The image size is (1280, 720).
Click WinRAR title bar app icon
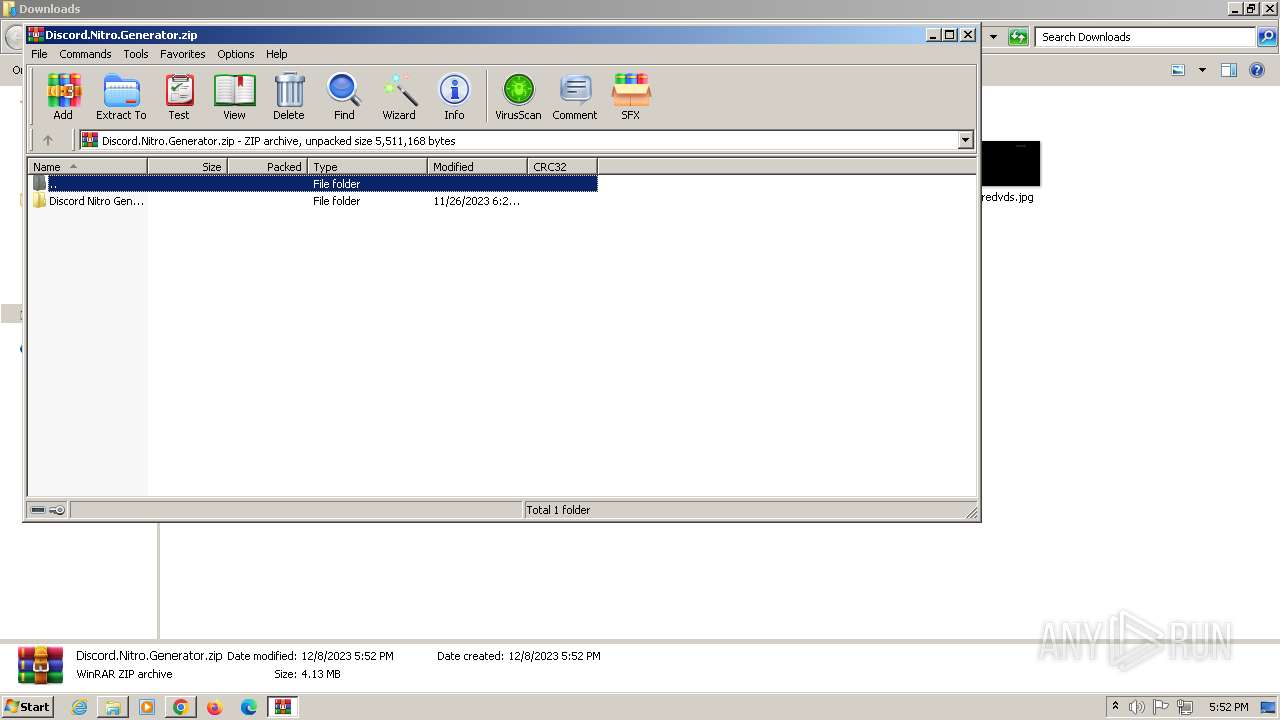(x=35, y=35)
